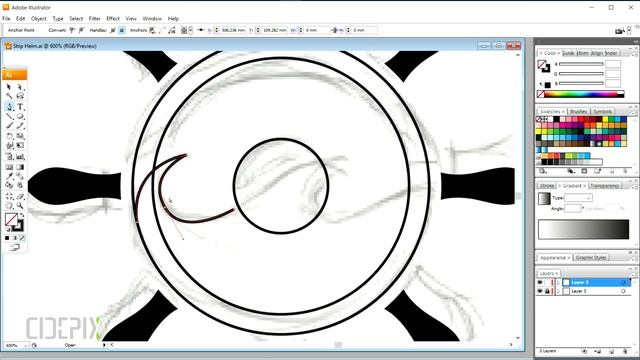This screenshot has height=360, width=640.
Task: Select the Mesh tool
Action: pos(9,167)
